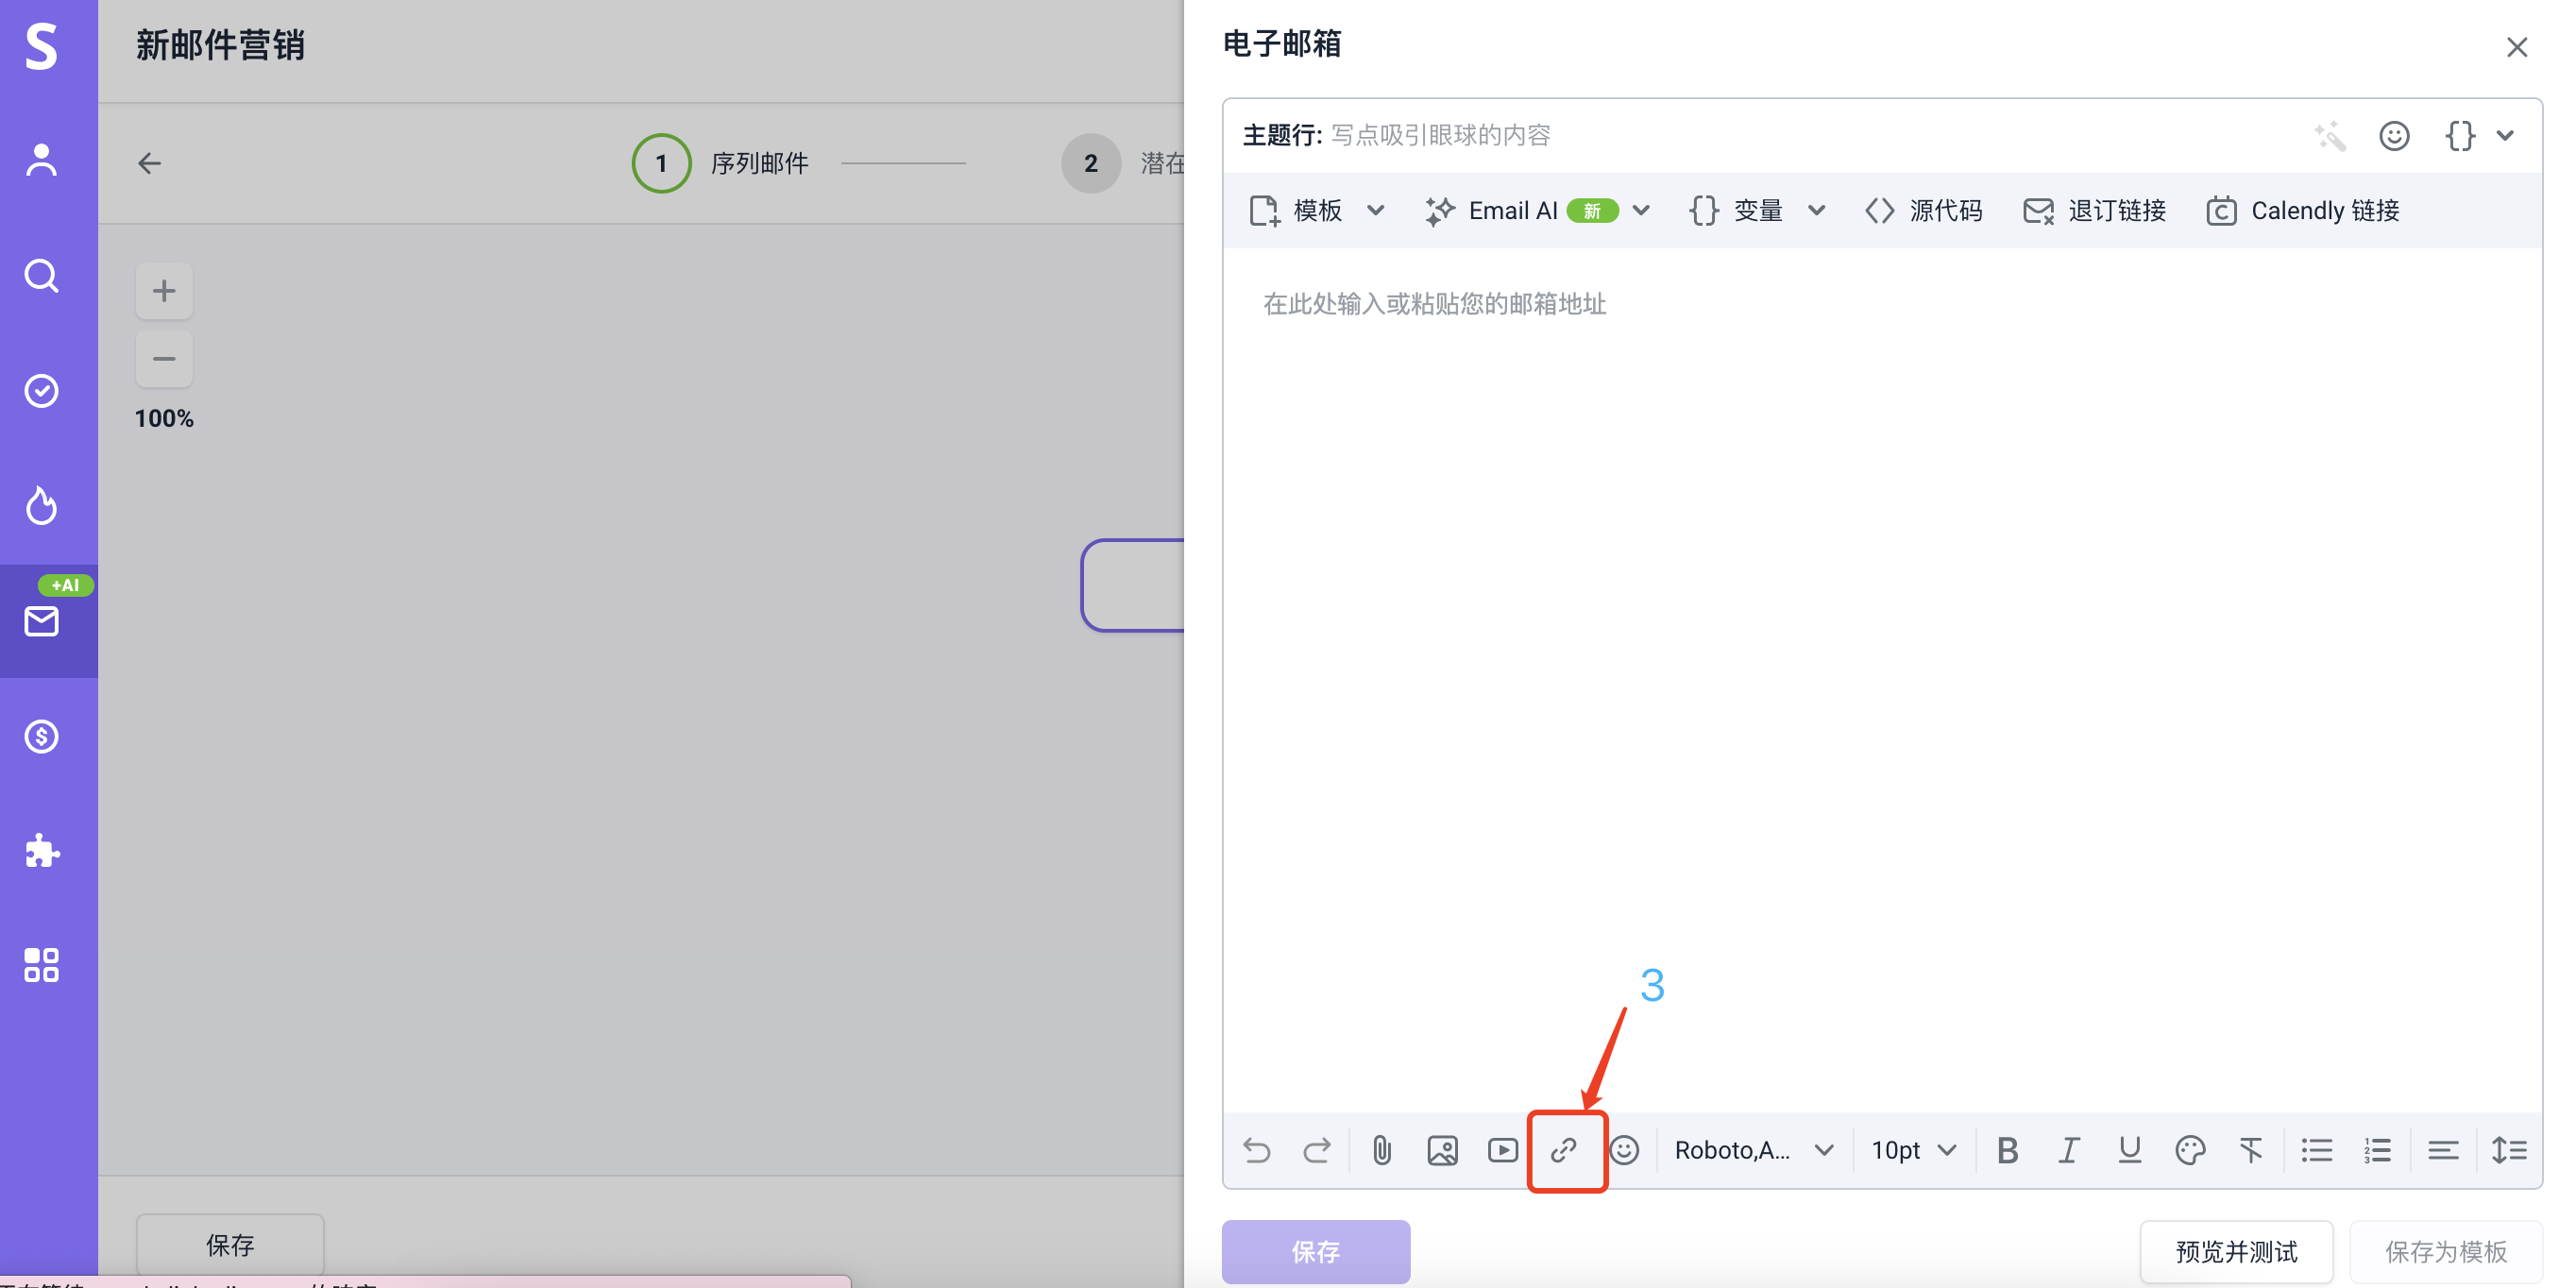This screenshot has width=2576, height=1288.
Task: Open line height options
Action: [2509, 1150]
